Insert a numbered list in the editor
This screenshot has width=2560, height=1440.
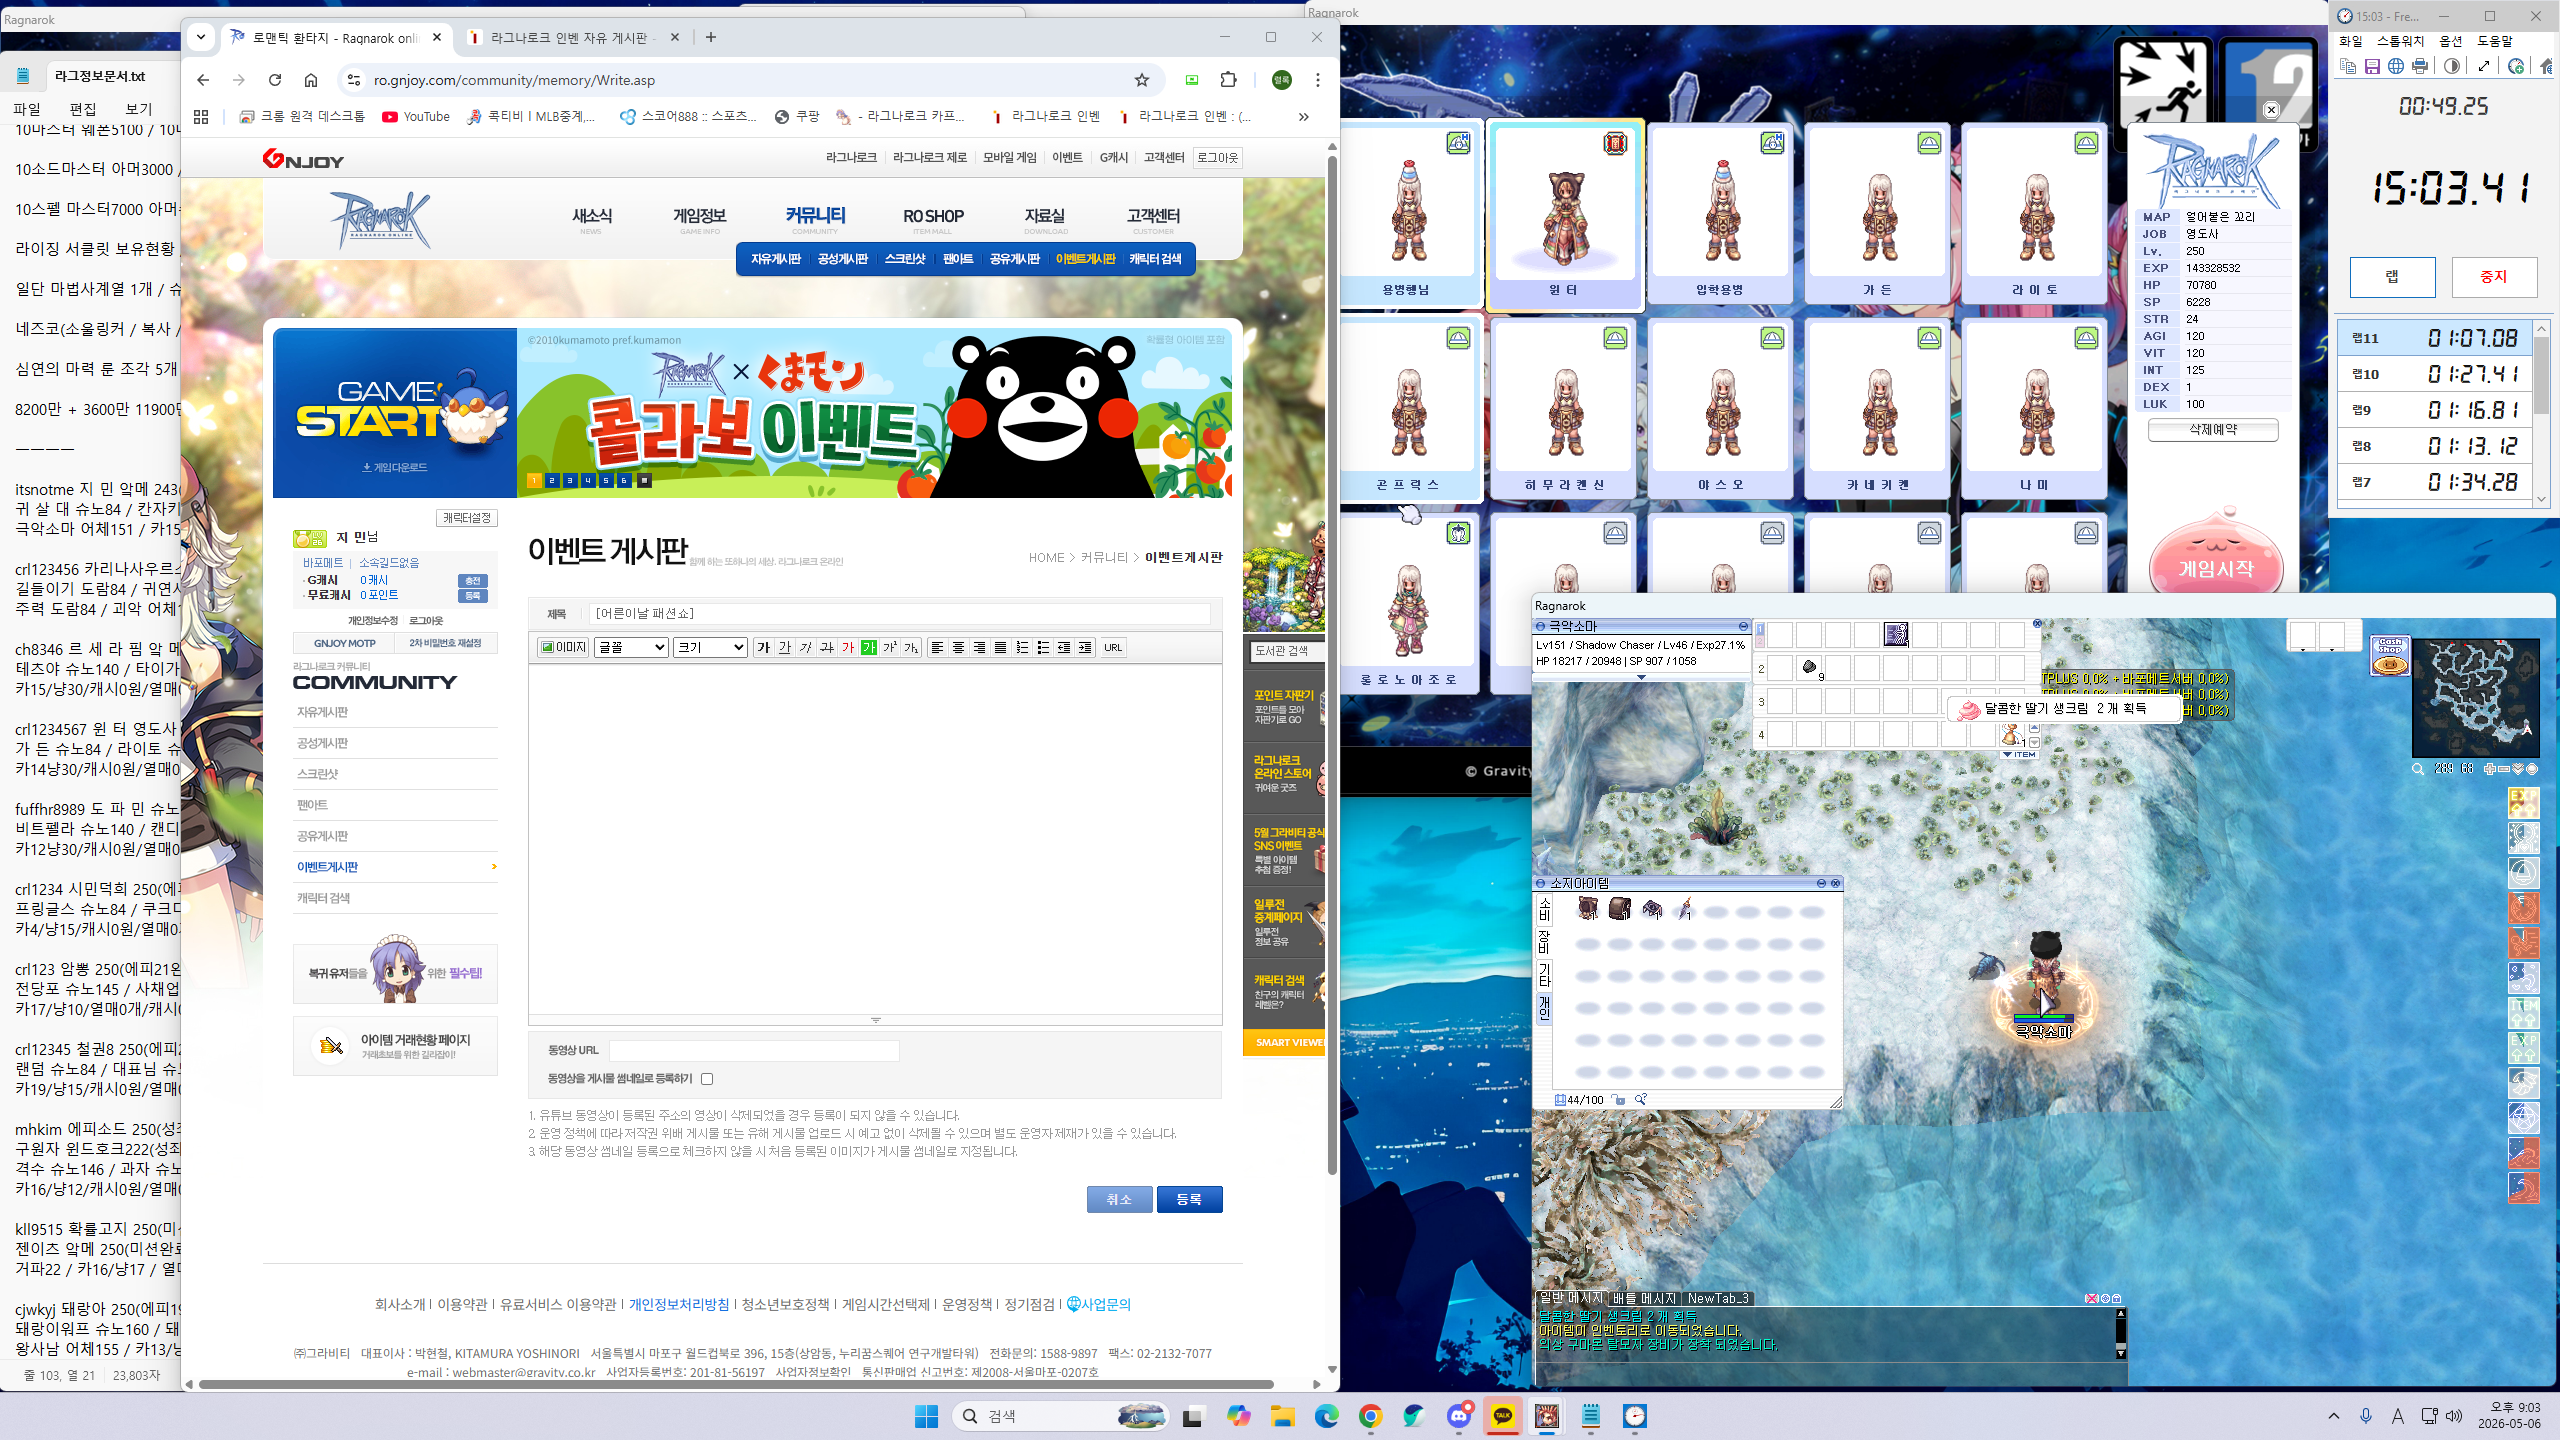1022,648
